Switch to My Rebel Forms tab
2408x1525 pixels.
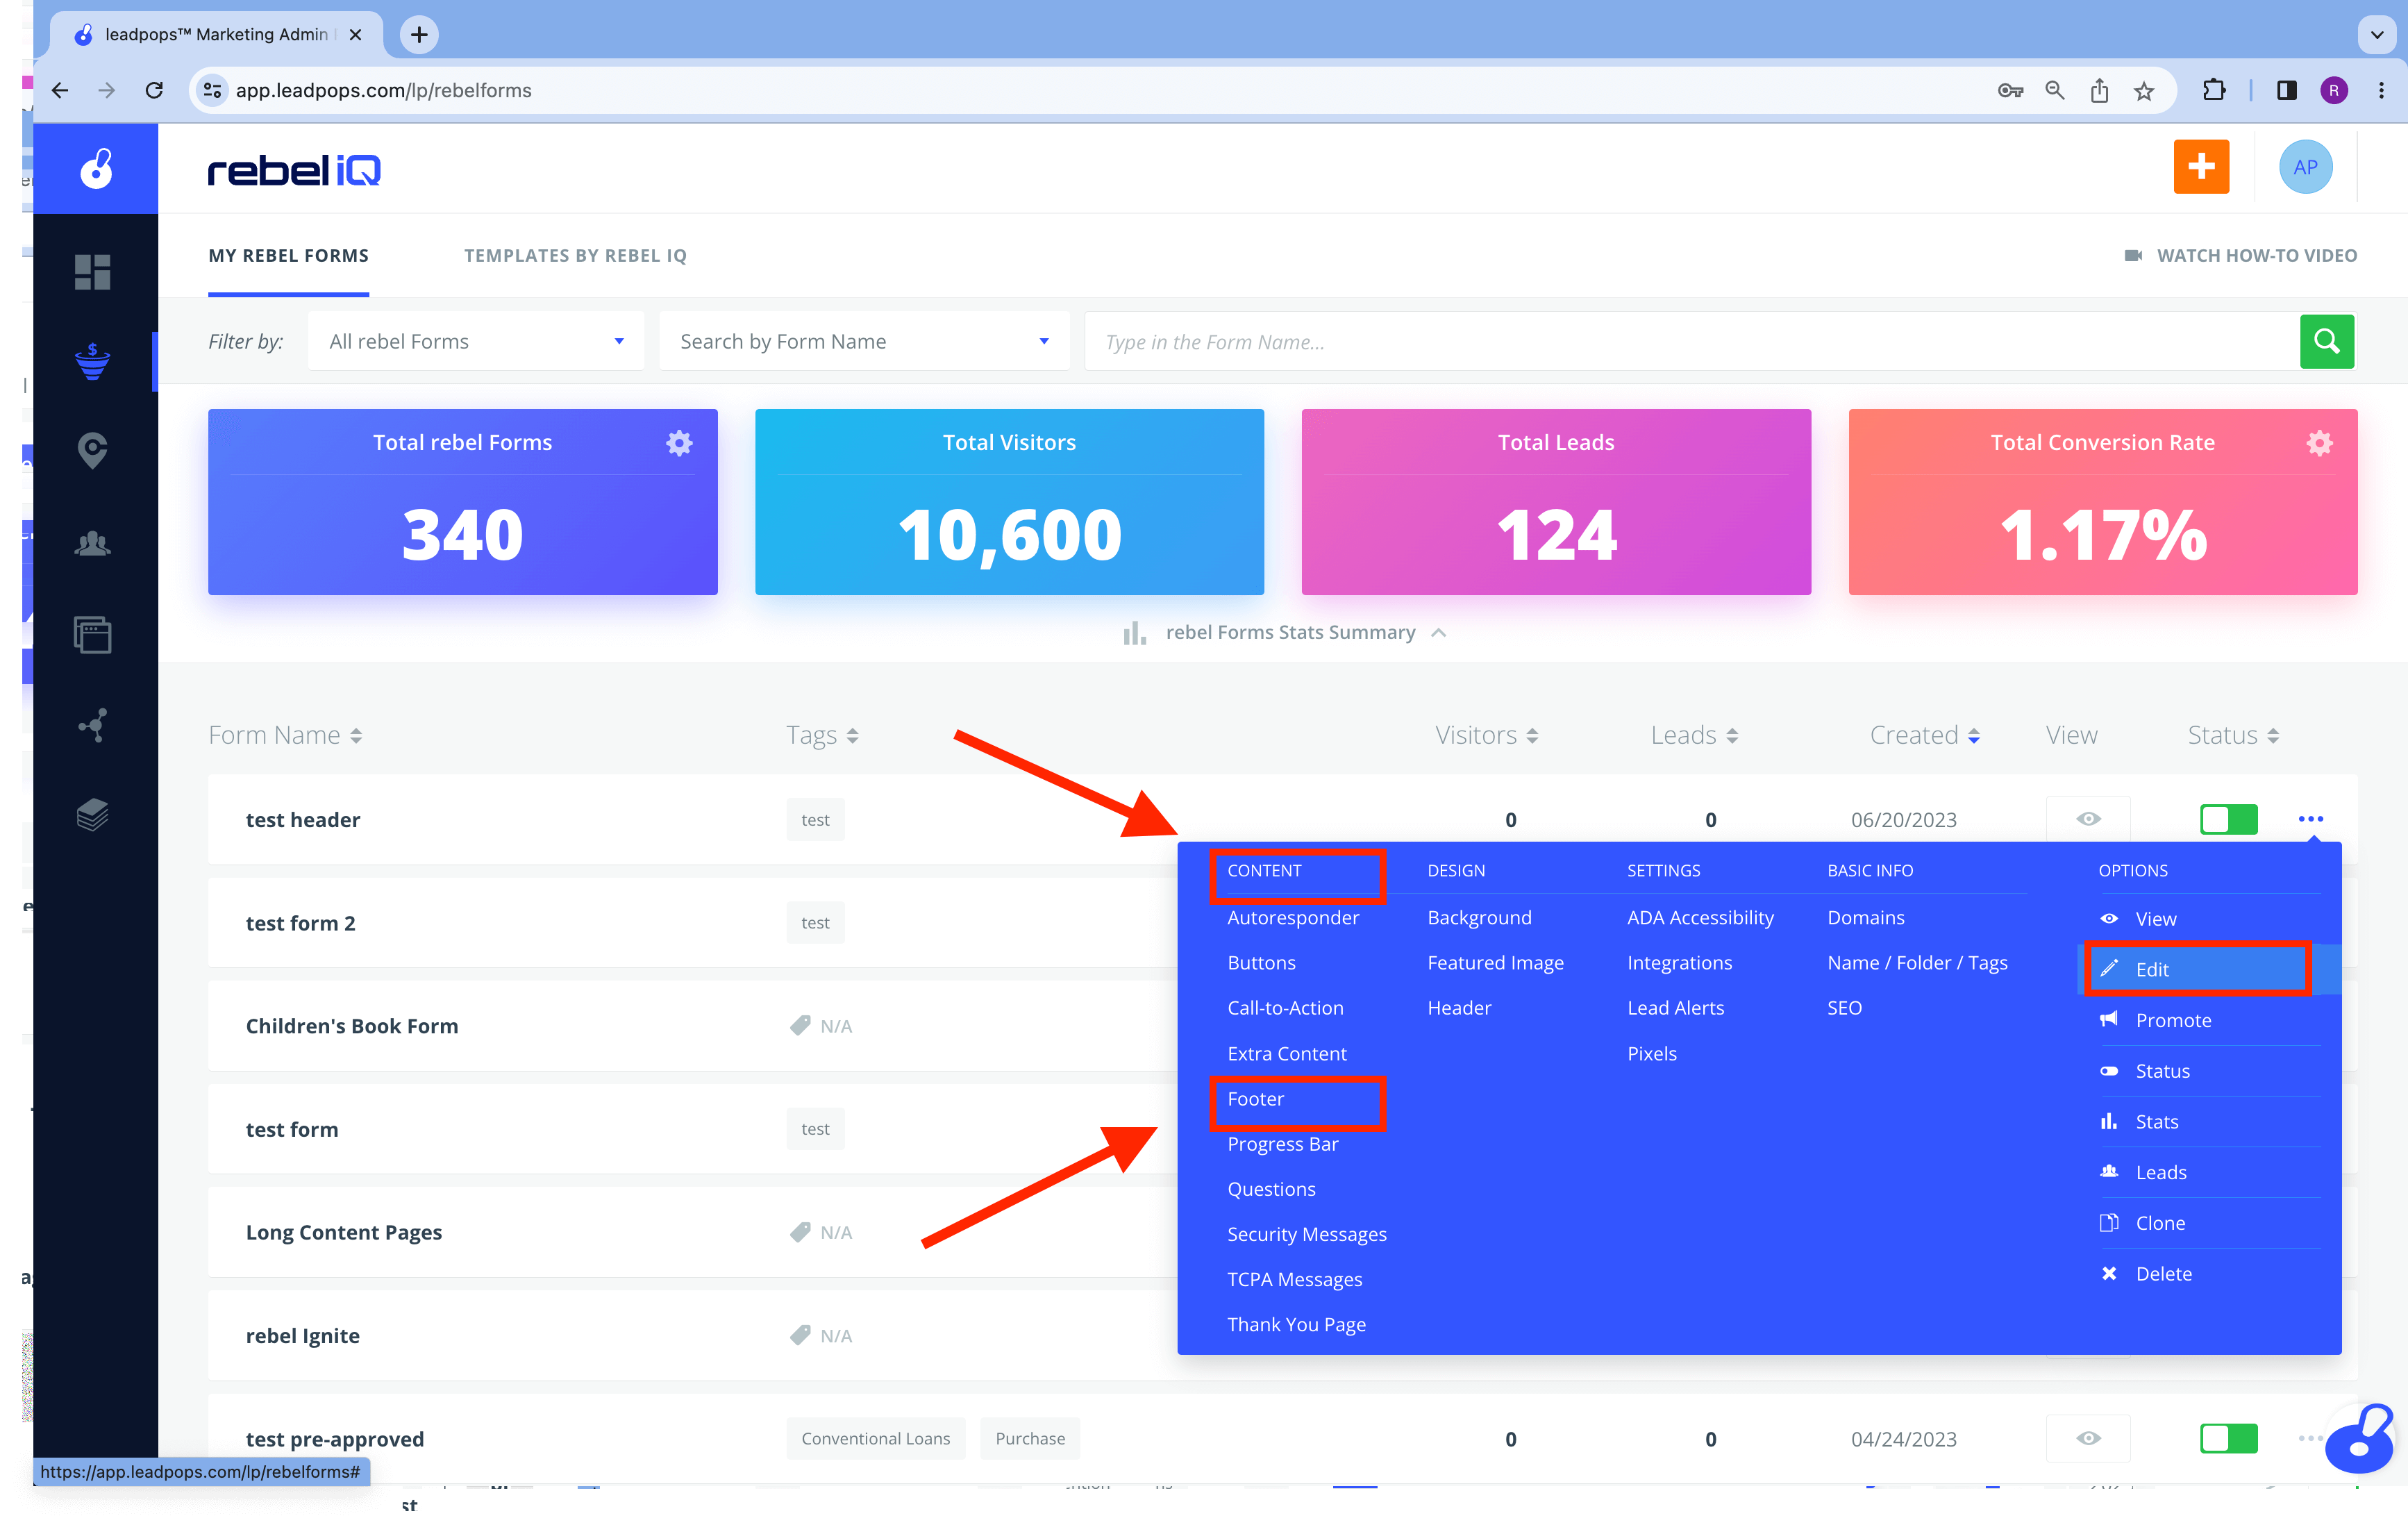point(288,255)
